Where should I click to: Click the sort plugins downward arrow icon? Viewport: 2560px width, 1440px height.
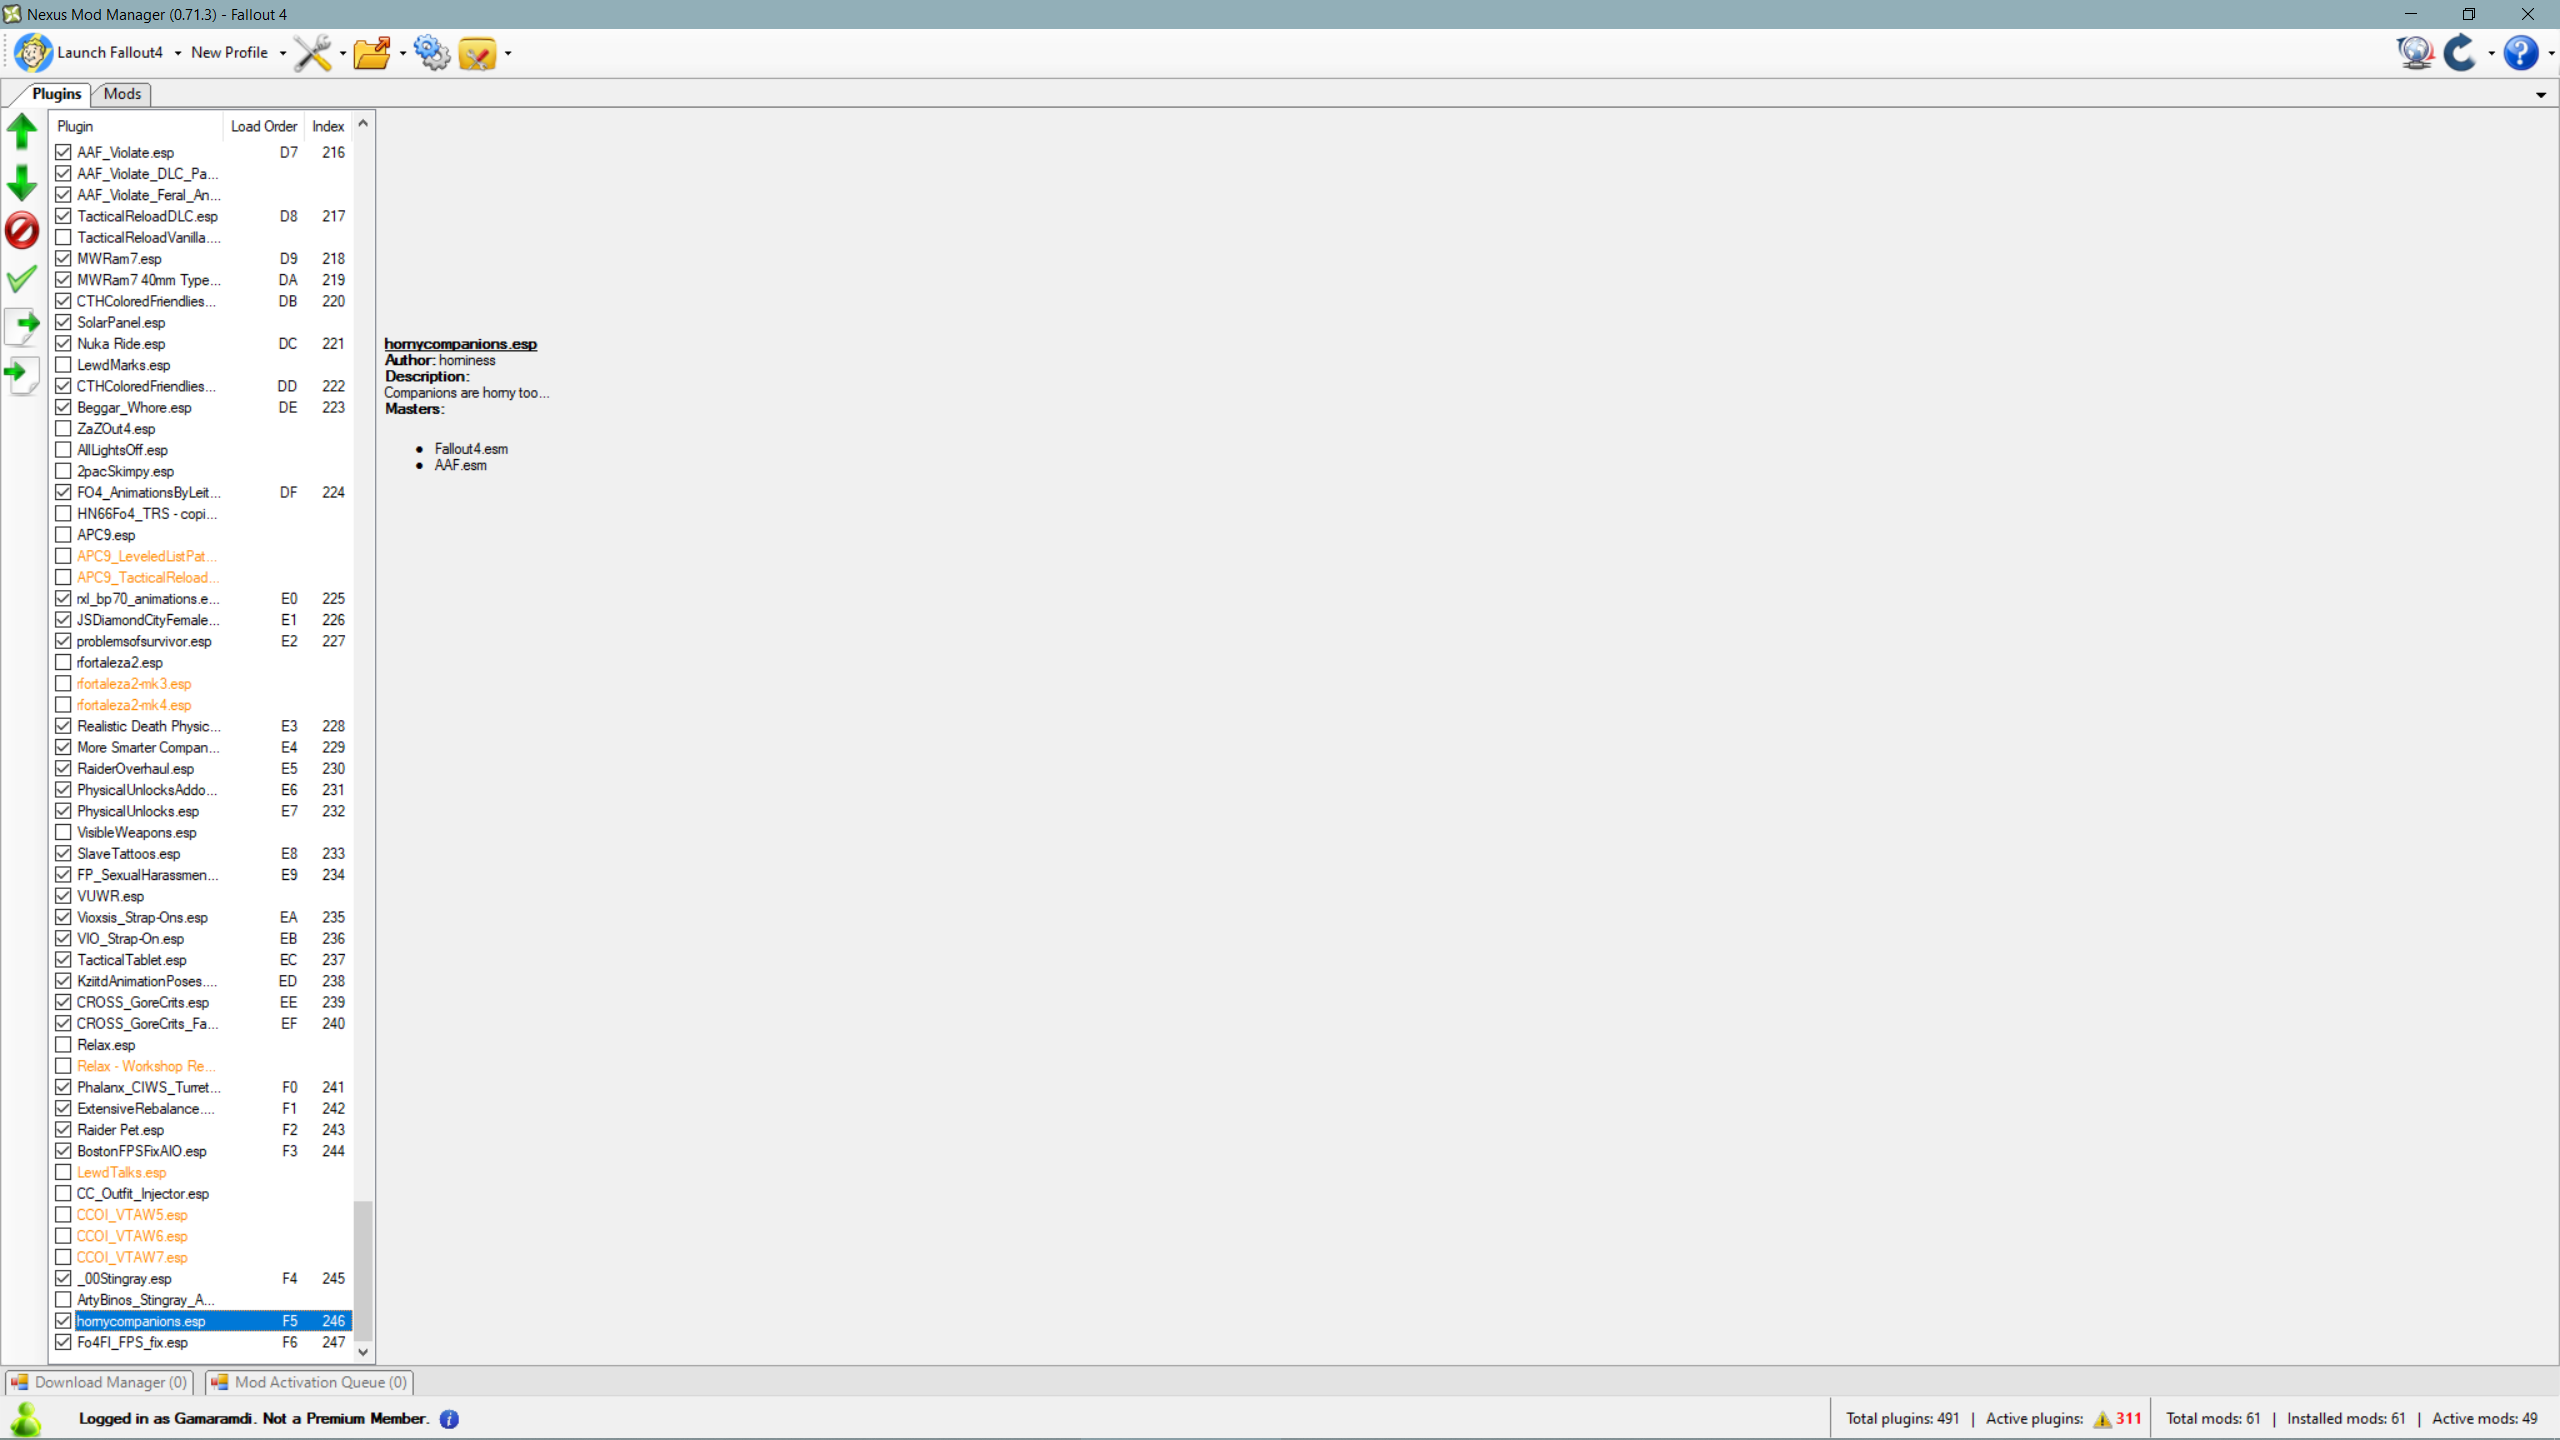tap(21, 185)
